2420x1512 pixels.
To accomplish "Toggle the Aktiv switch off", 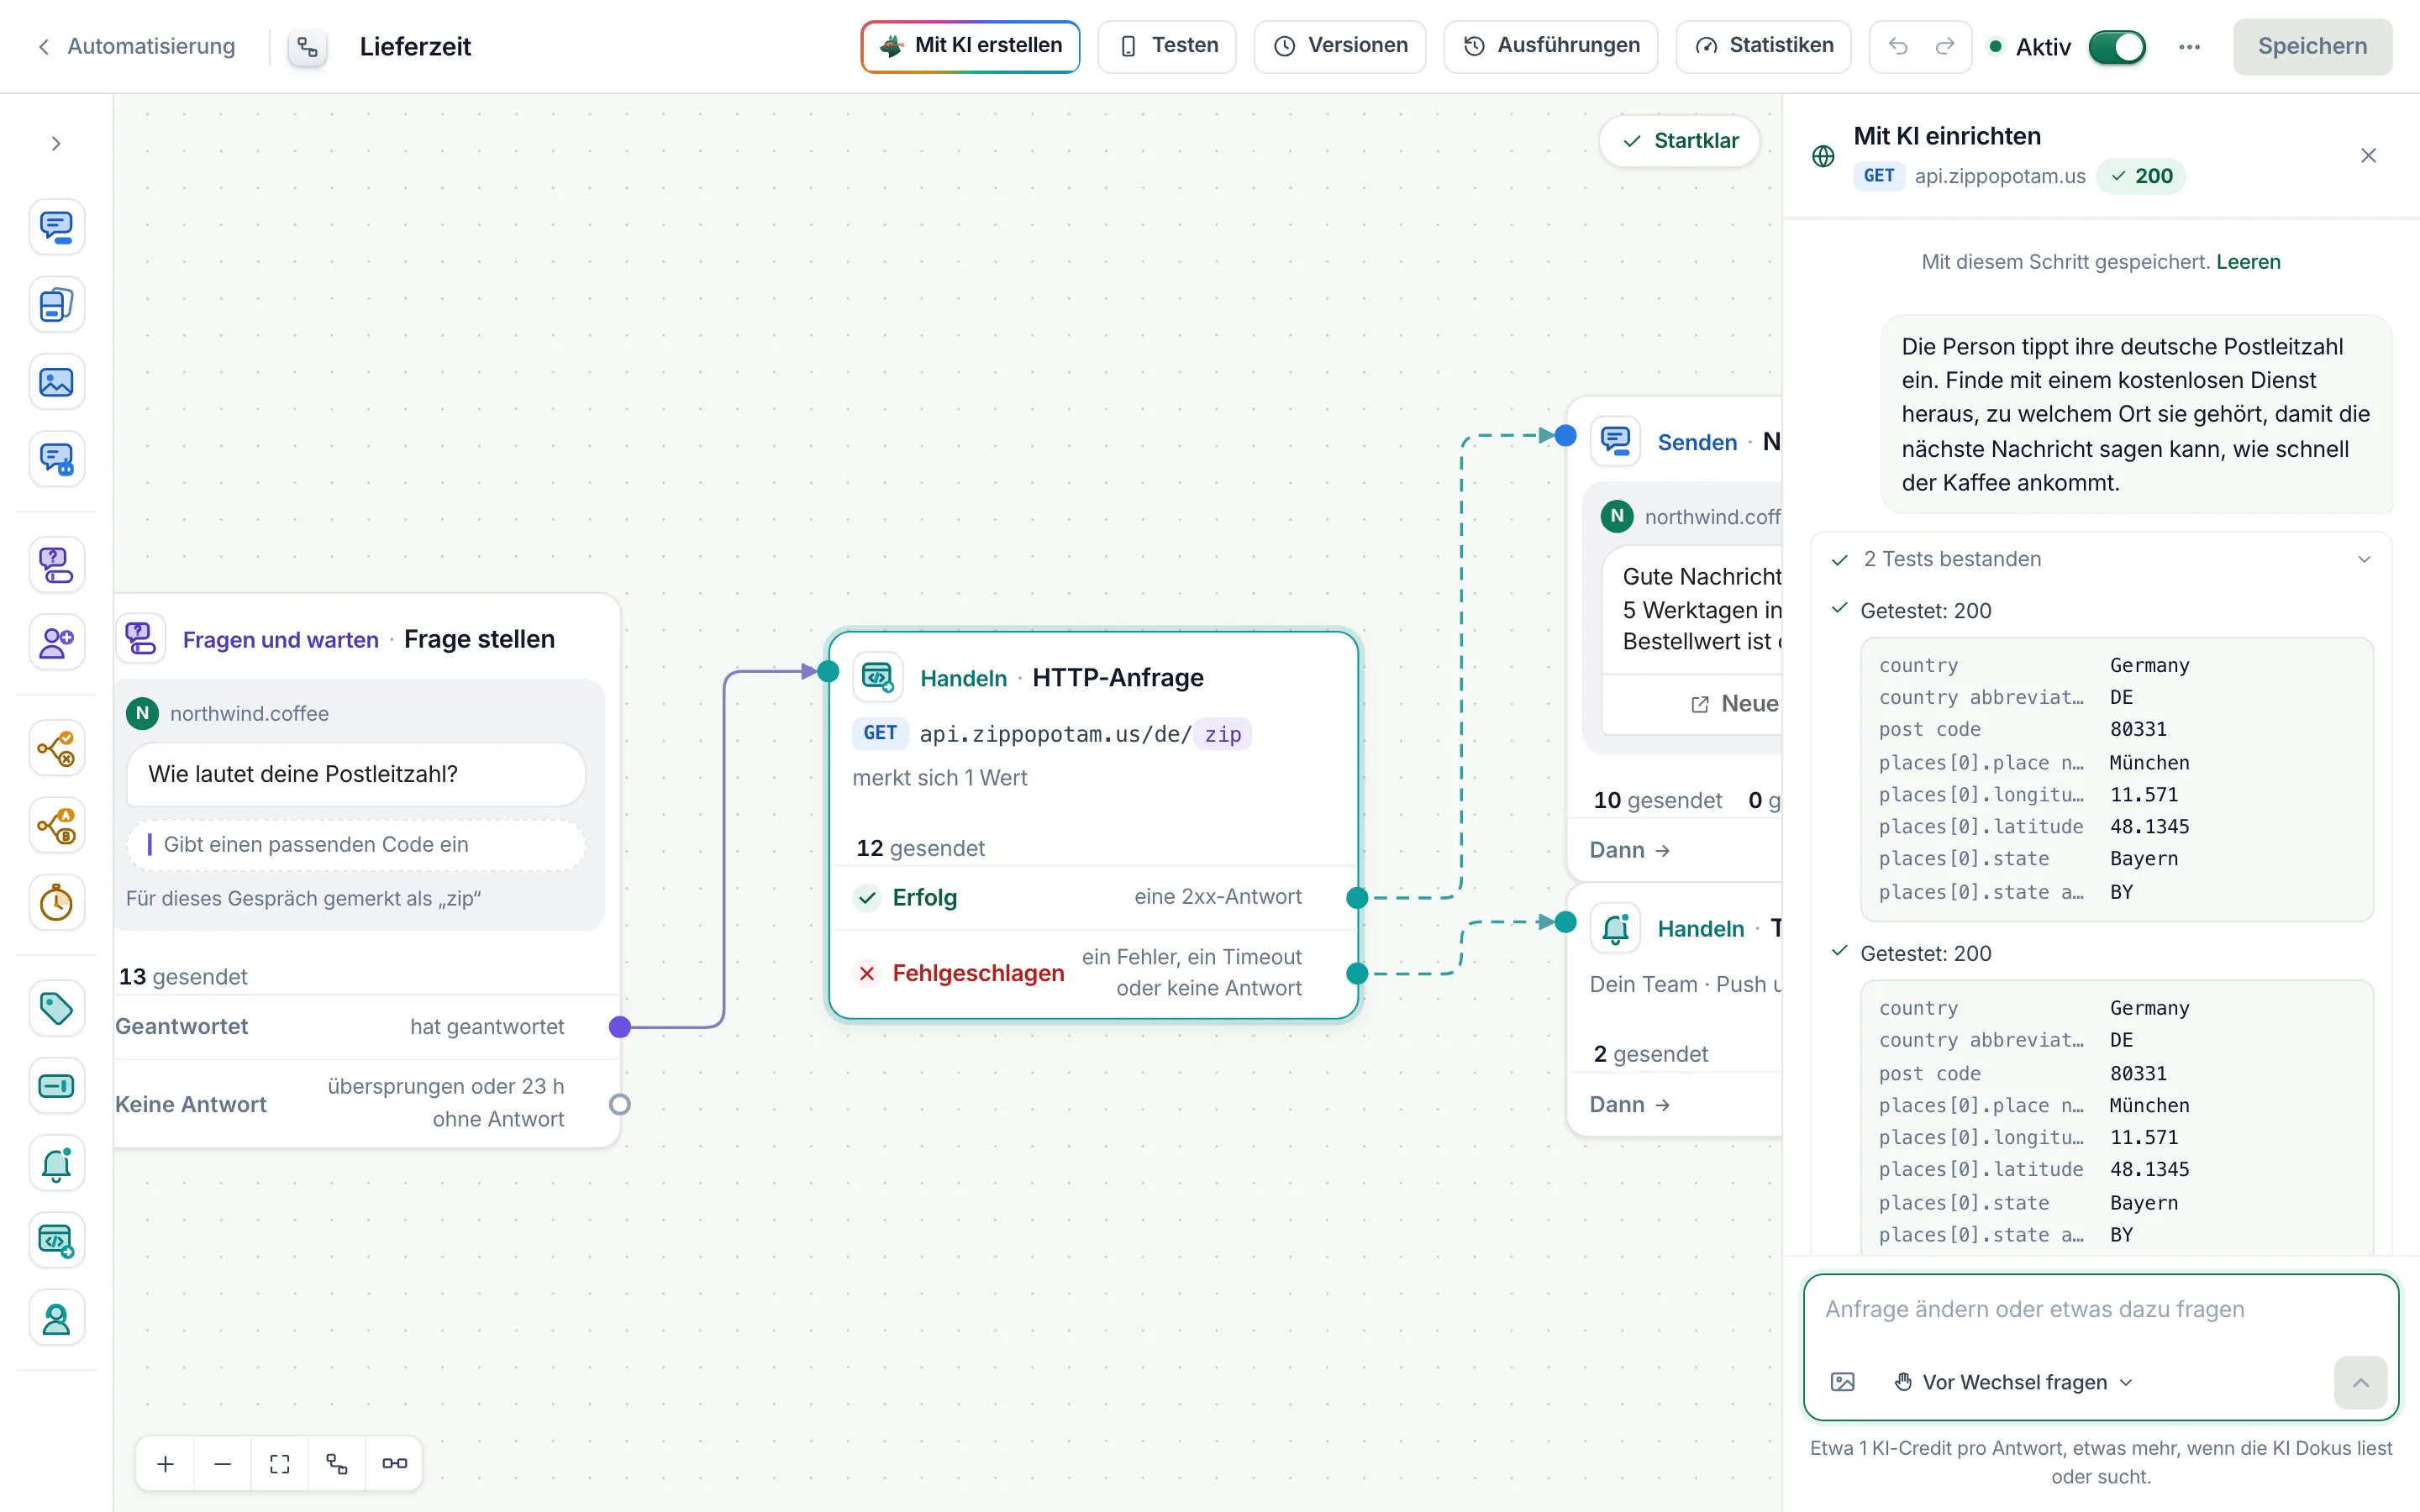I will [2117, 47].
